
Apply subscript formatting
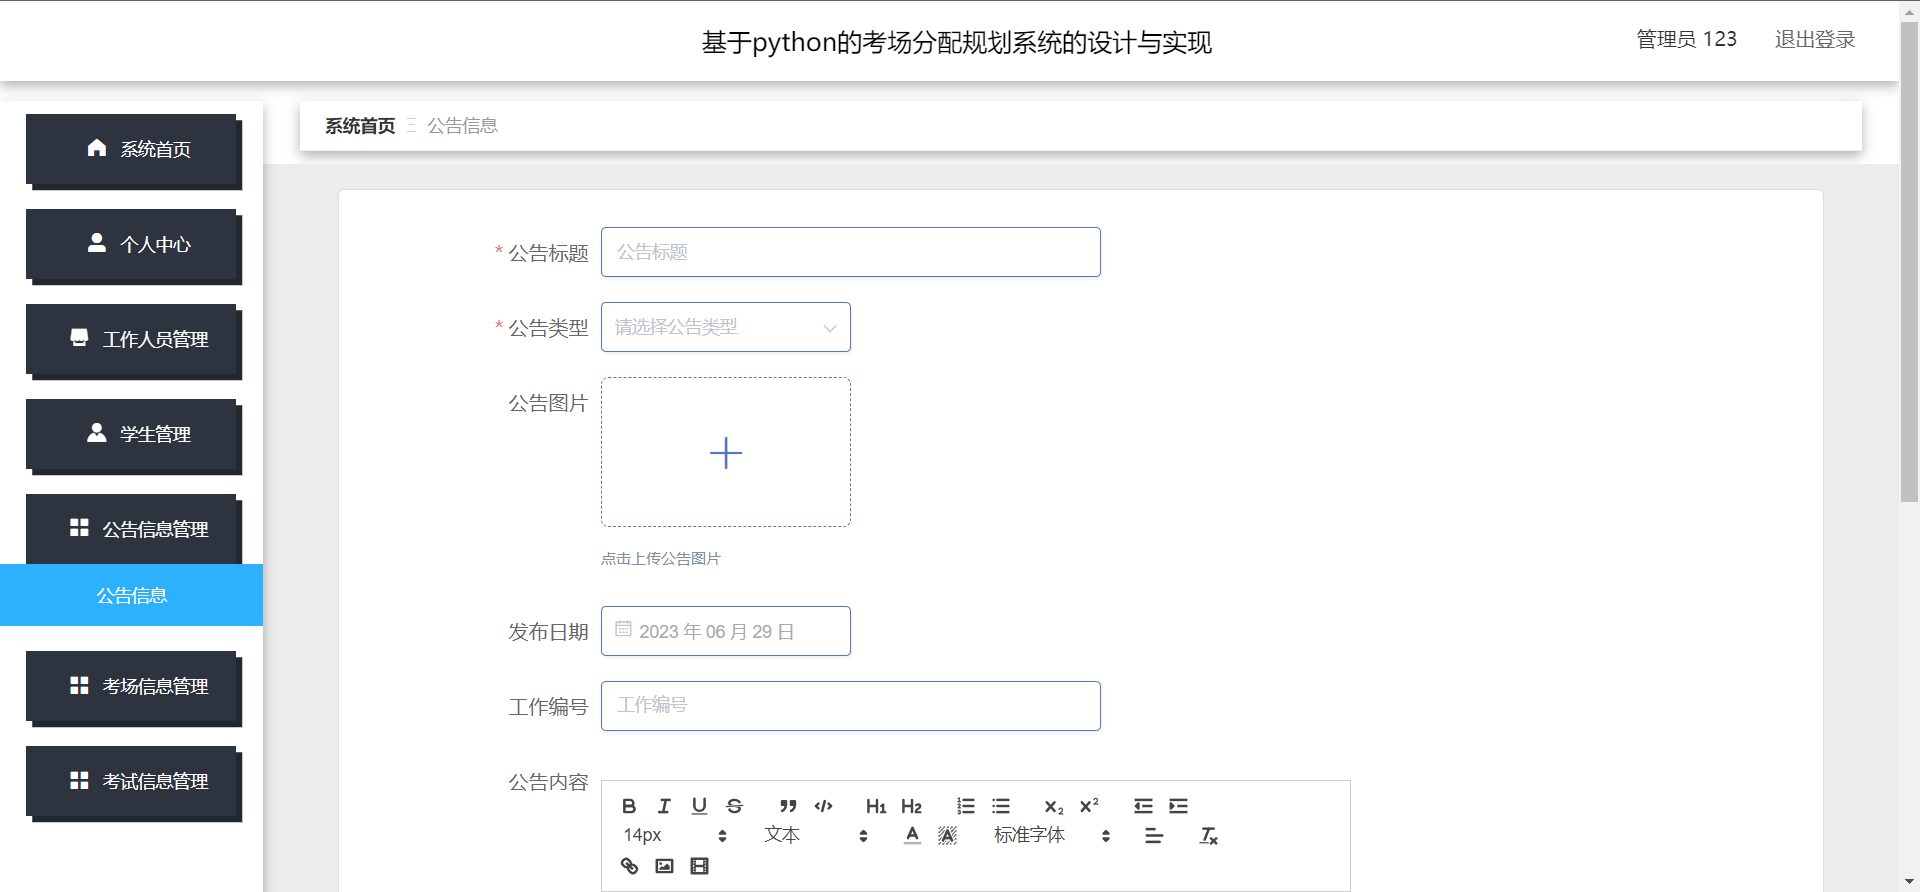[x=1054, y=806]
